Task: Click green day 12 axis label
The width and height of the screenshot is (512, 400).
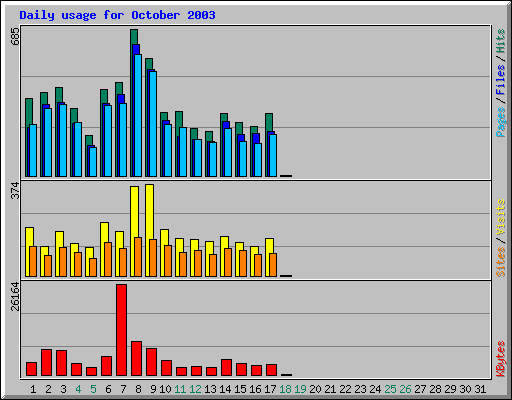Action: tap(195, 389)
